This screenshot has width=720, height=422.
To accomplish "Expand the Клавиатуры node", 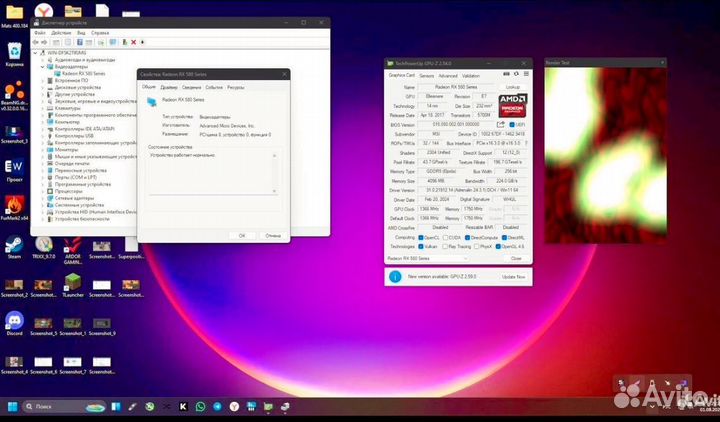I will tap(43, 108).
